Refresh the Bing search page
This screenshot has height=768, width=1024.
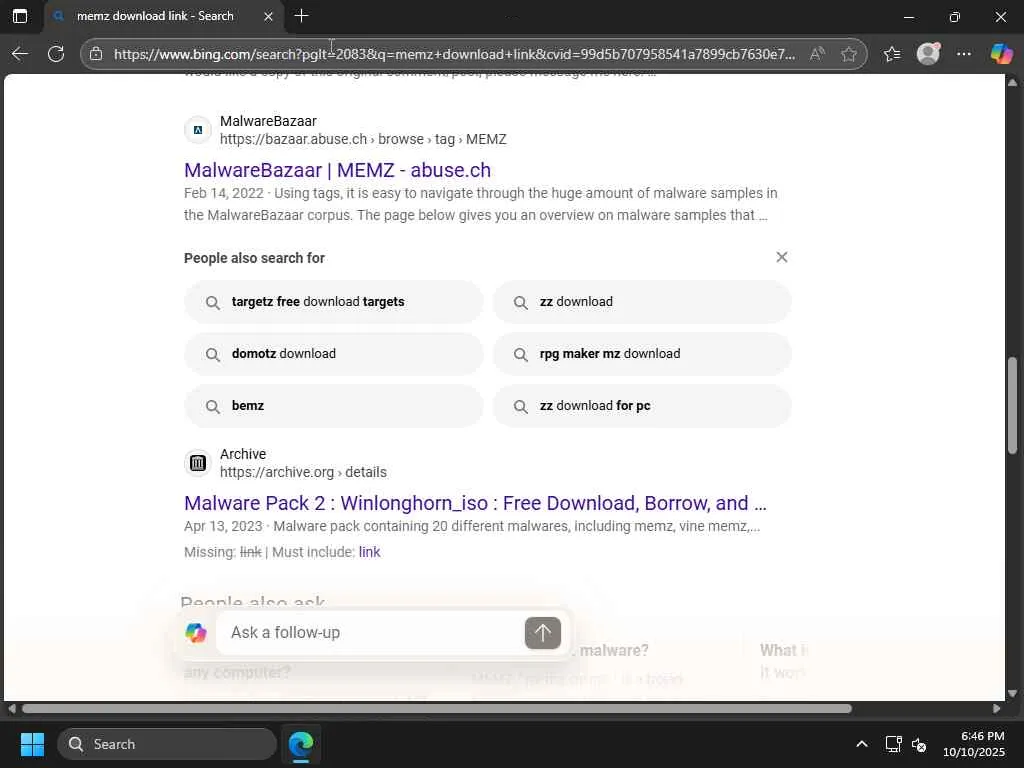(56, 54)
